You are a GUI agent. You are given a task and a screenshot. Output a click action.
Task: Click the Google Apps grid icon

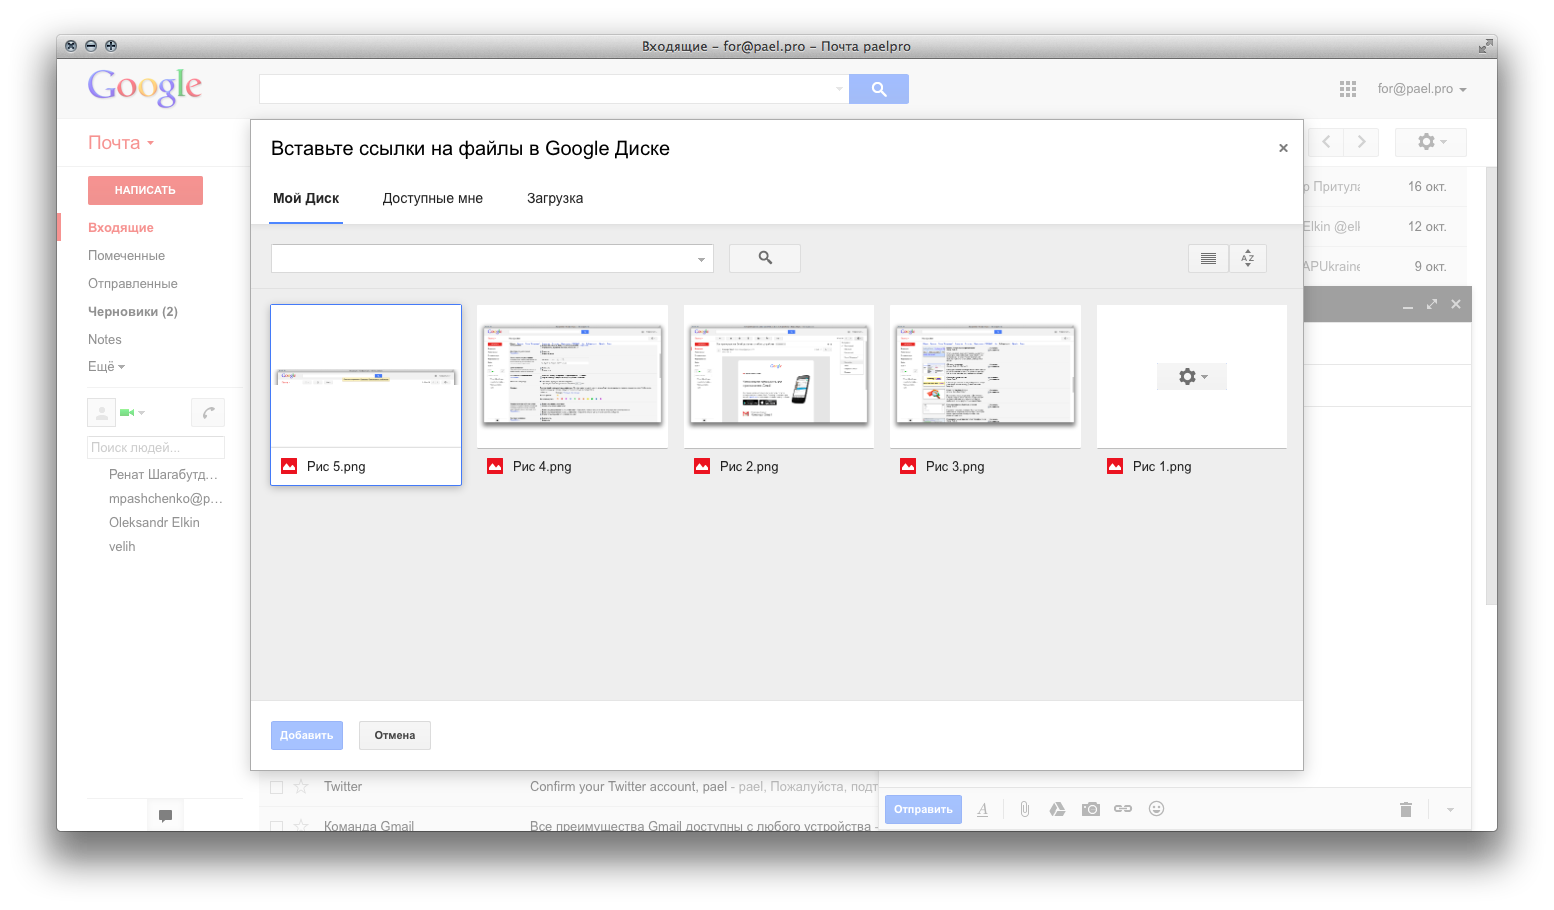click(x=1347, y=89)
